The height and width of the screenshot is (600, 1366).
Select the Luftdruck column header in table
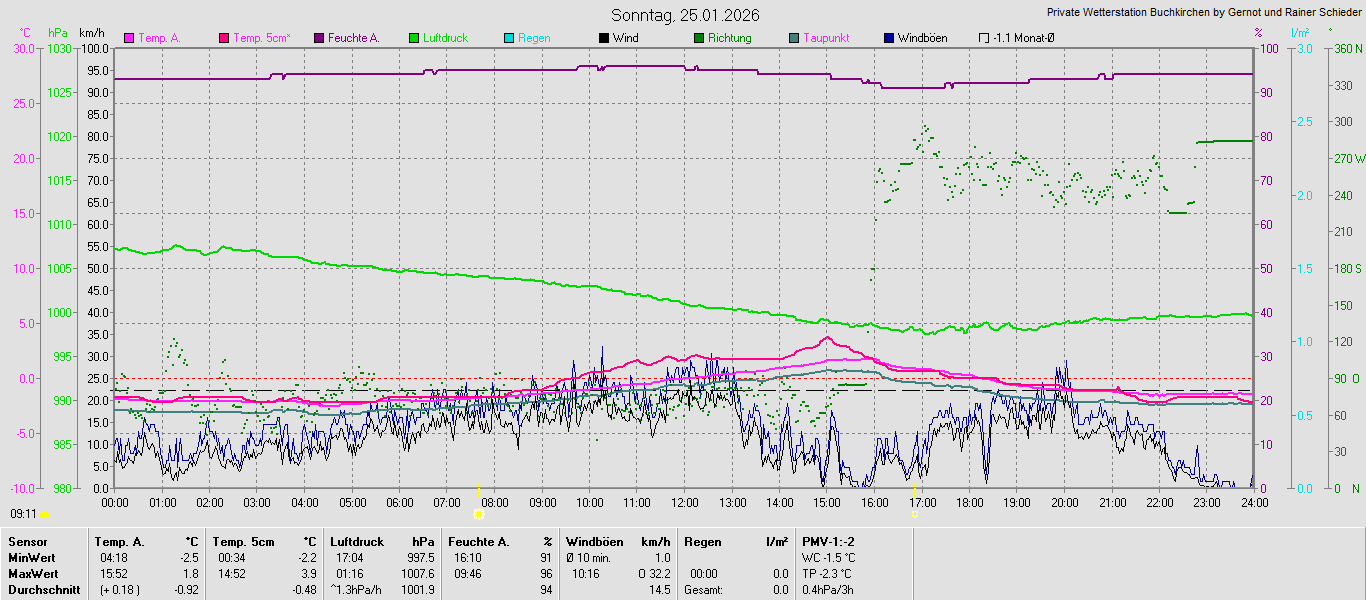(x=357, y=542)
